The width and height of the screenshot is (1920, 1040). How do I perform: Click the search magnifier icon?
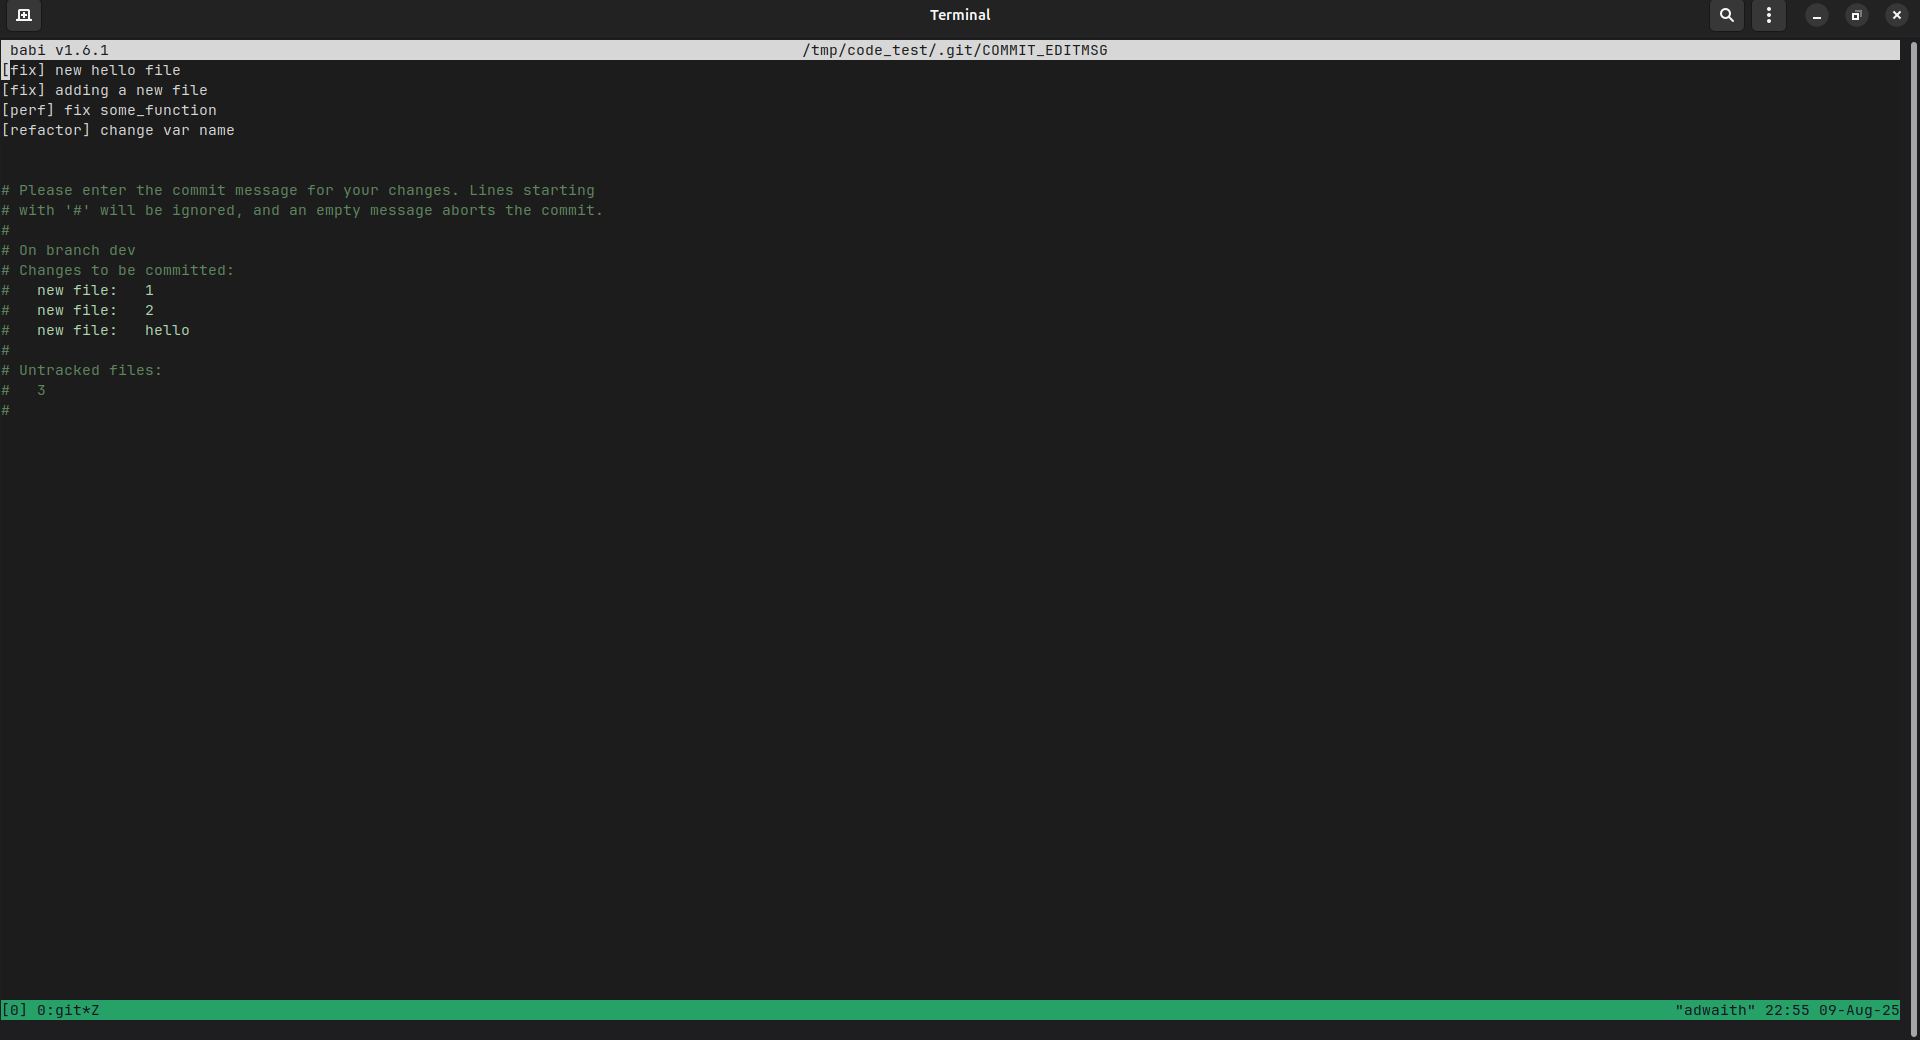(x=1726, y=15)
